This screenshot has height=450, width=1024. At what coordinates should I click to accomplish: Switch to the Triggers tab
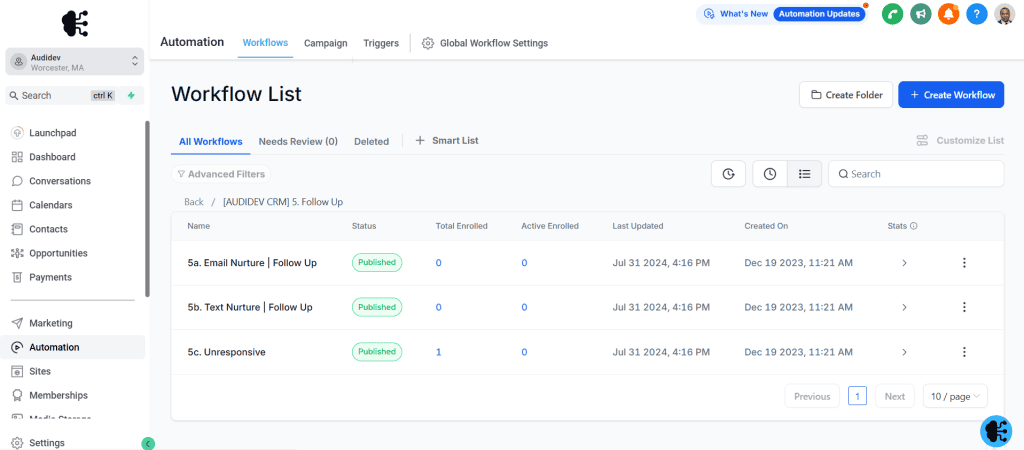click(x=381, y=43)
